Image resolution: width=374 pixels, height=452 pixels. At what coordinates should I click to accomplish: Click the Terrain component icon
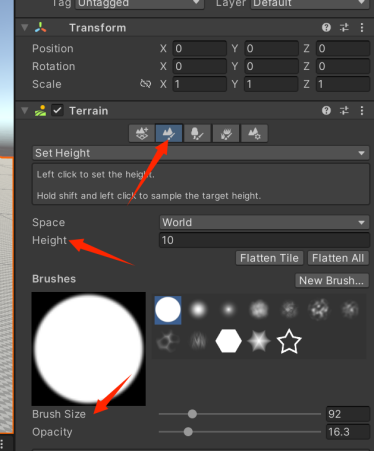pyautogui.click(x=40, y=110)
